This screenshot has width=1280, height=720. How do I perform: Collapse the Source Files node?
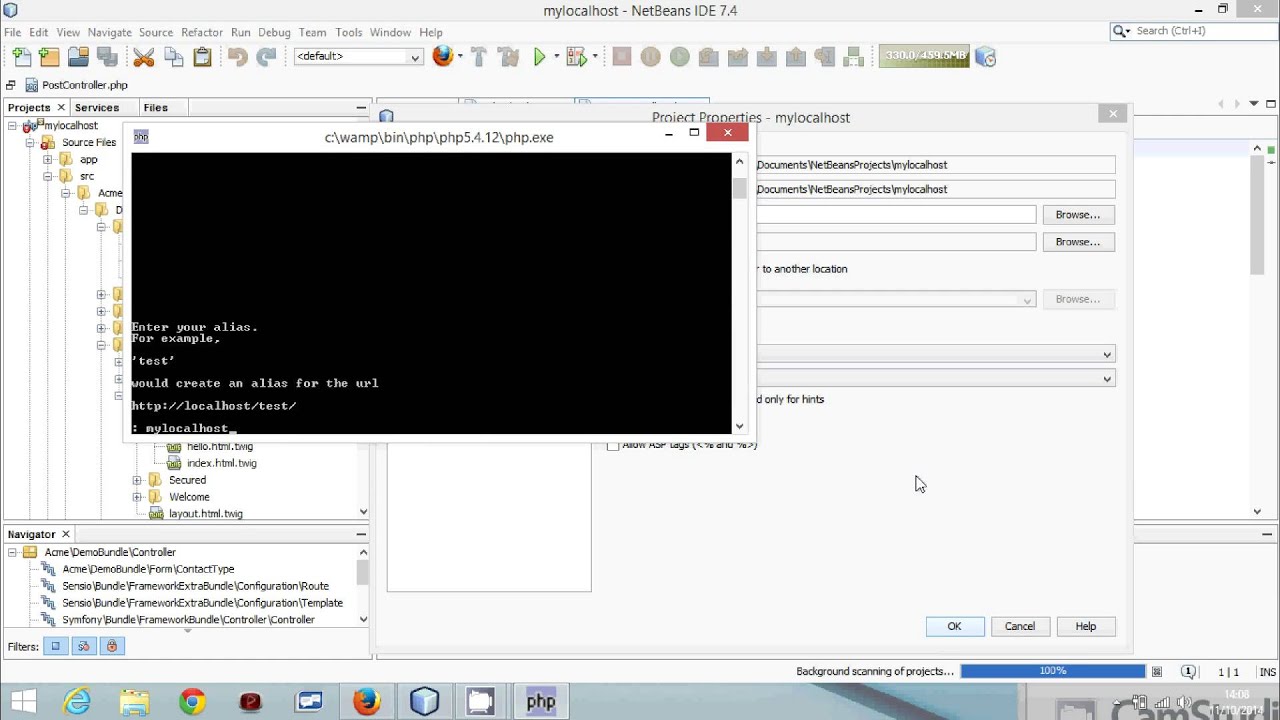pyautogui.click(x=30, y=143)
